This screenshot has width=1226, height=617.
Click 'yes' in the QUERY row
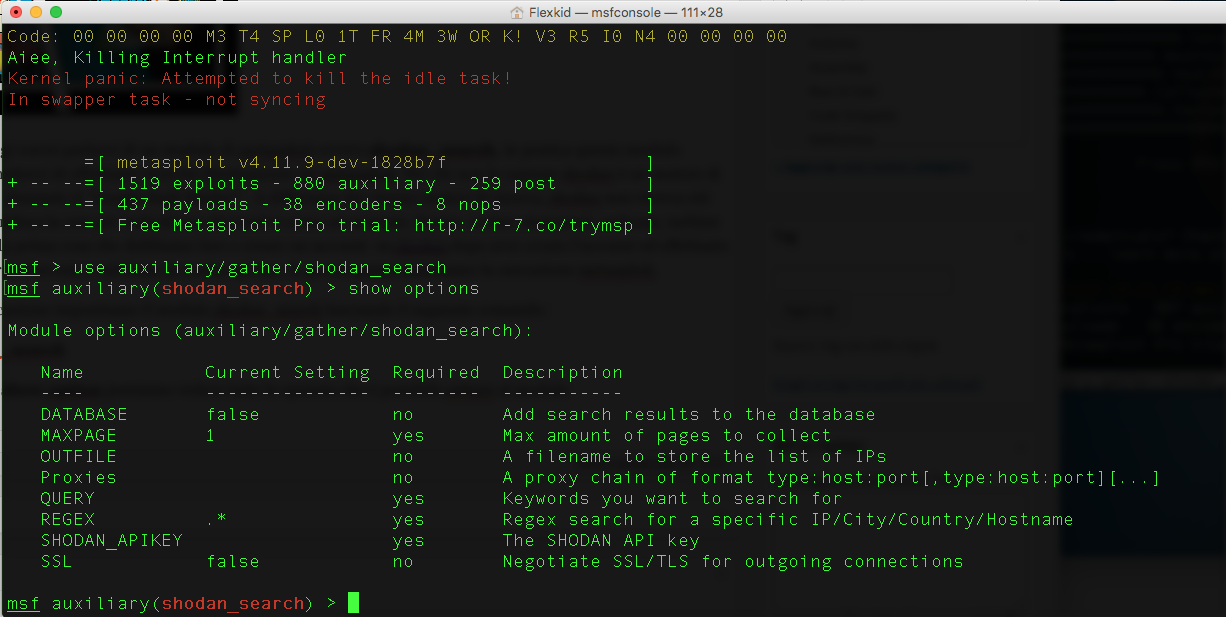click(x=408, y=498)
